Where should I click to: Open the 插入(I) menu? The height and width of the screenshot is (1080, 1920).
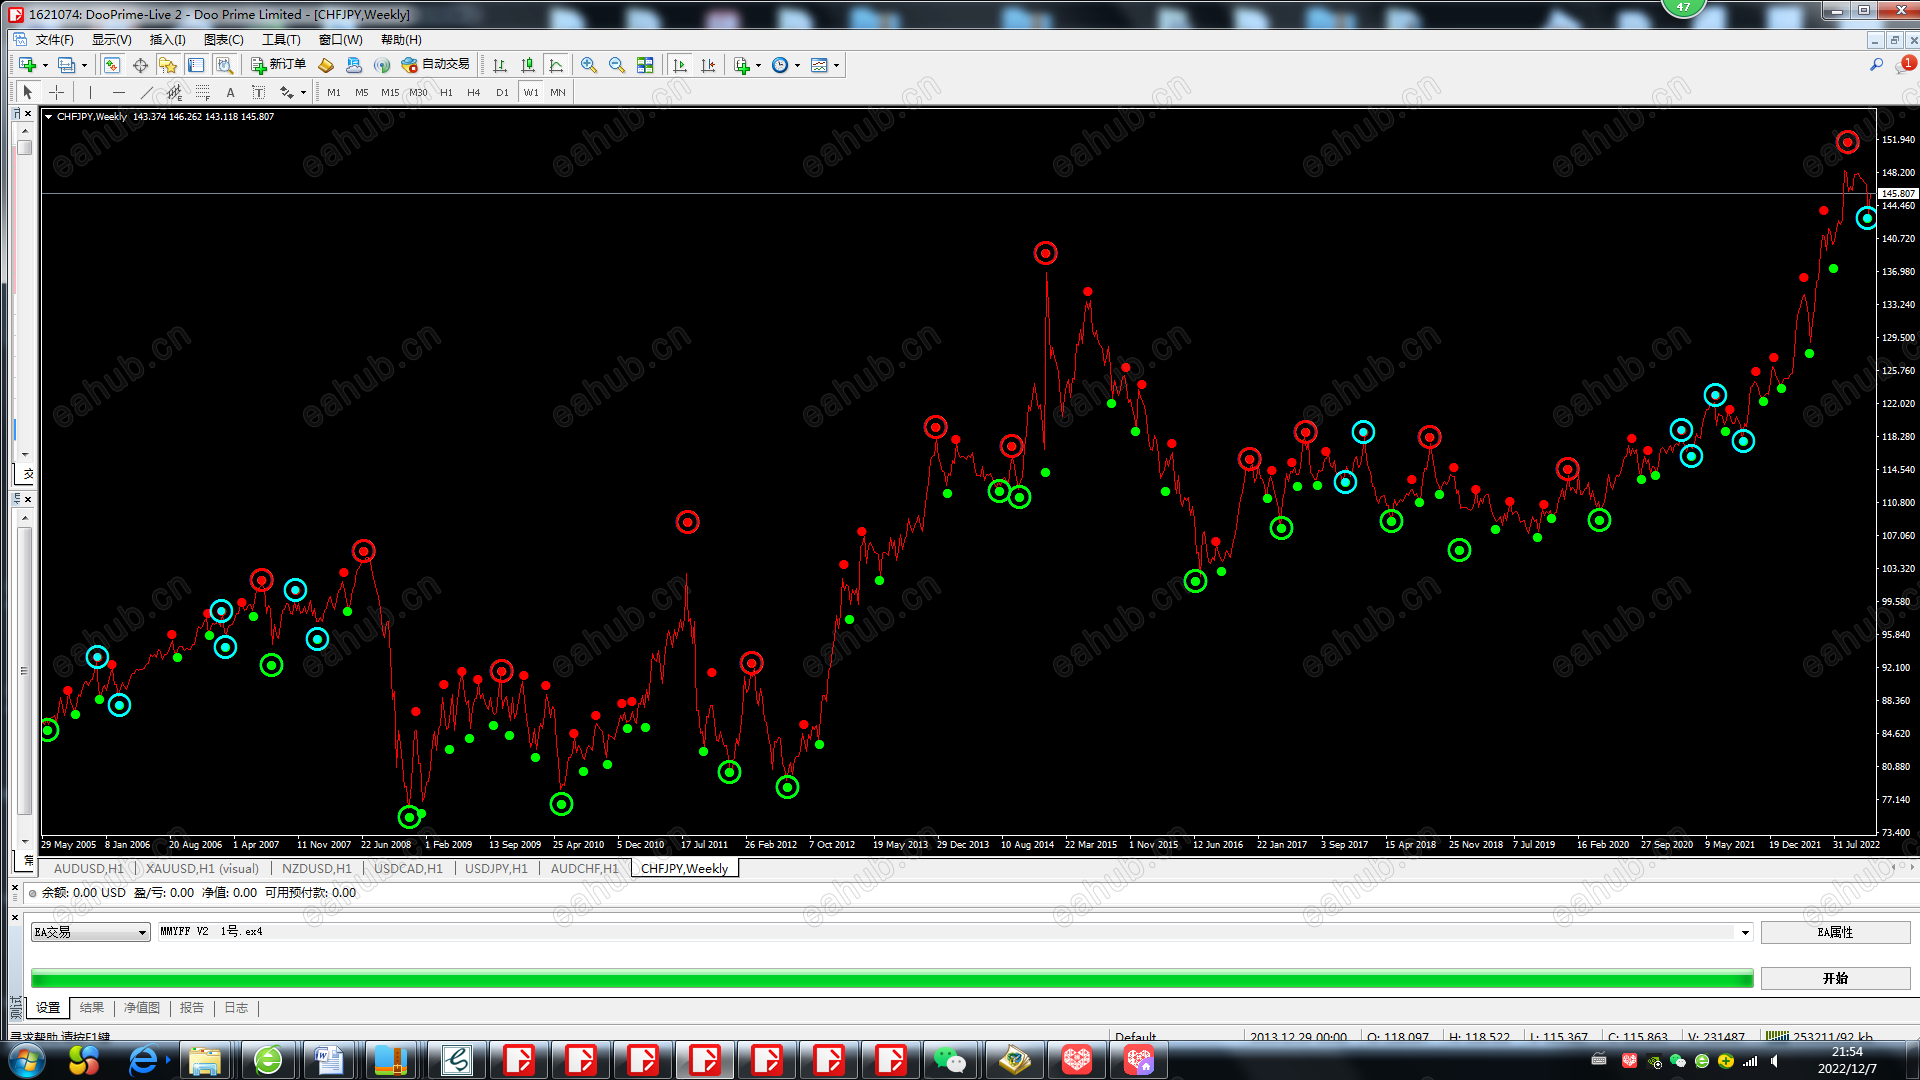167,40
